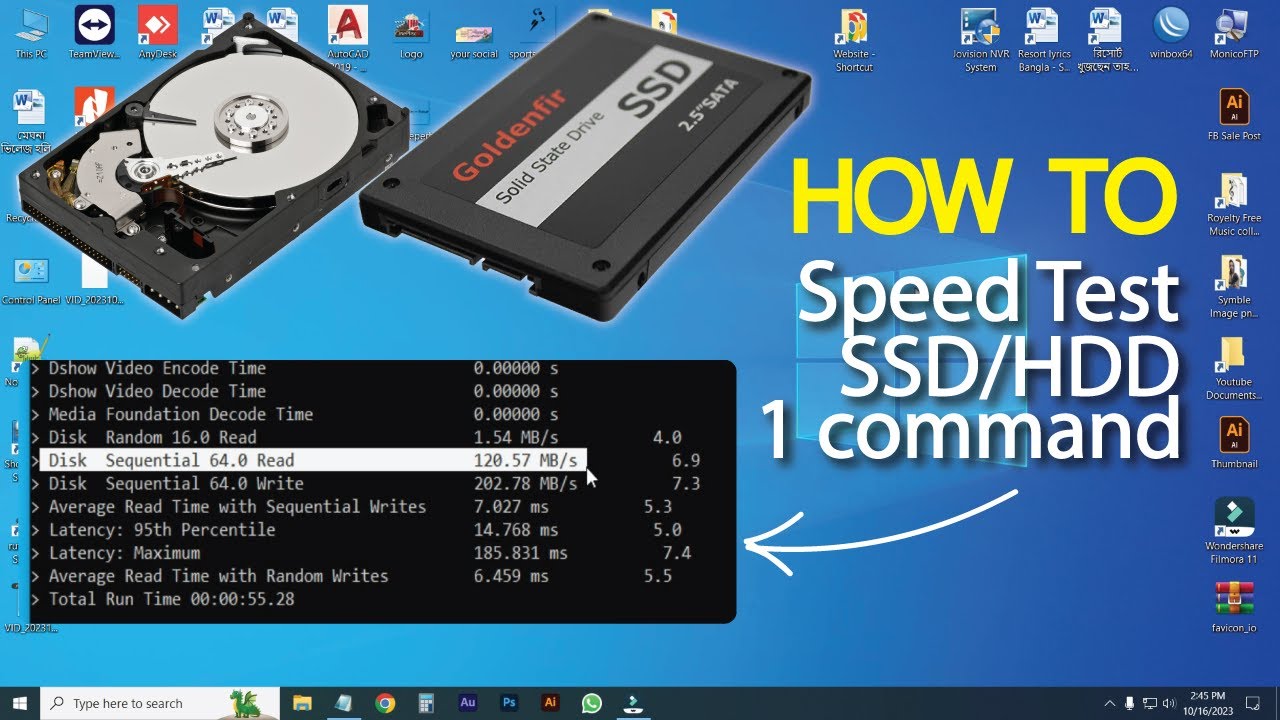Click 'Total Run Time 00:00:55.28' line
Image resolution: width=1280 pixels, height=720 pixels.
click(x=172, y=598)
